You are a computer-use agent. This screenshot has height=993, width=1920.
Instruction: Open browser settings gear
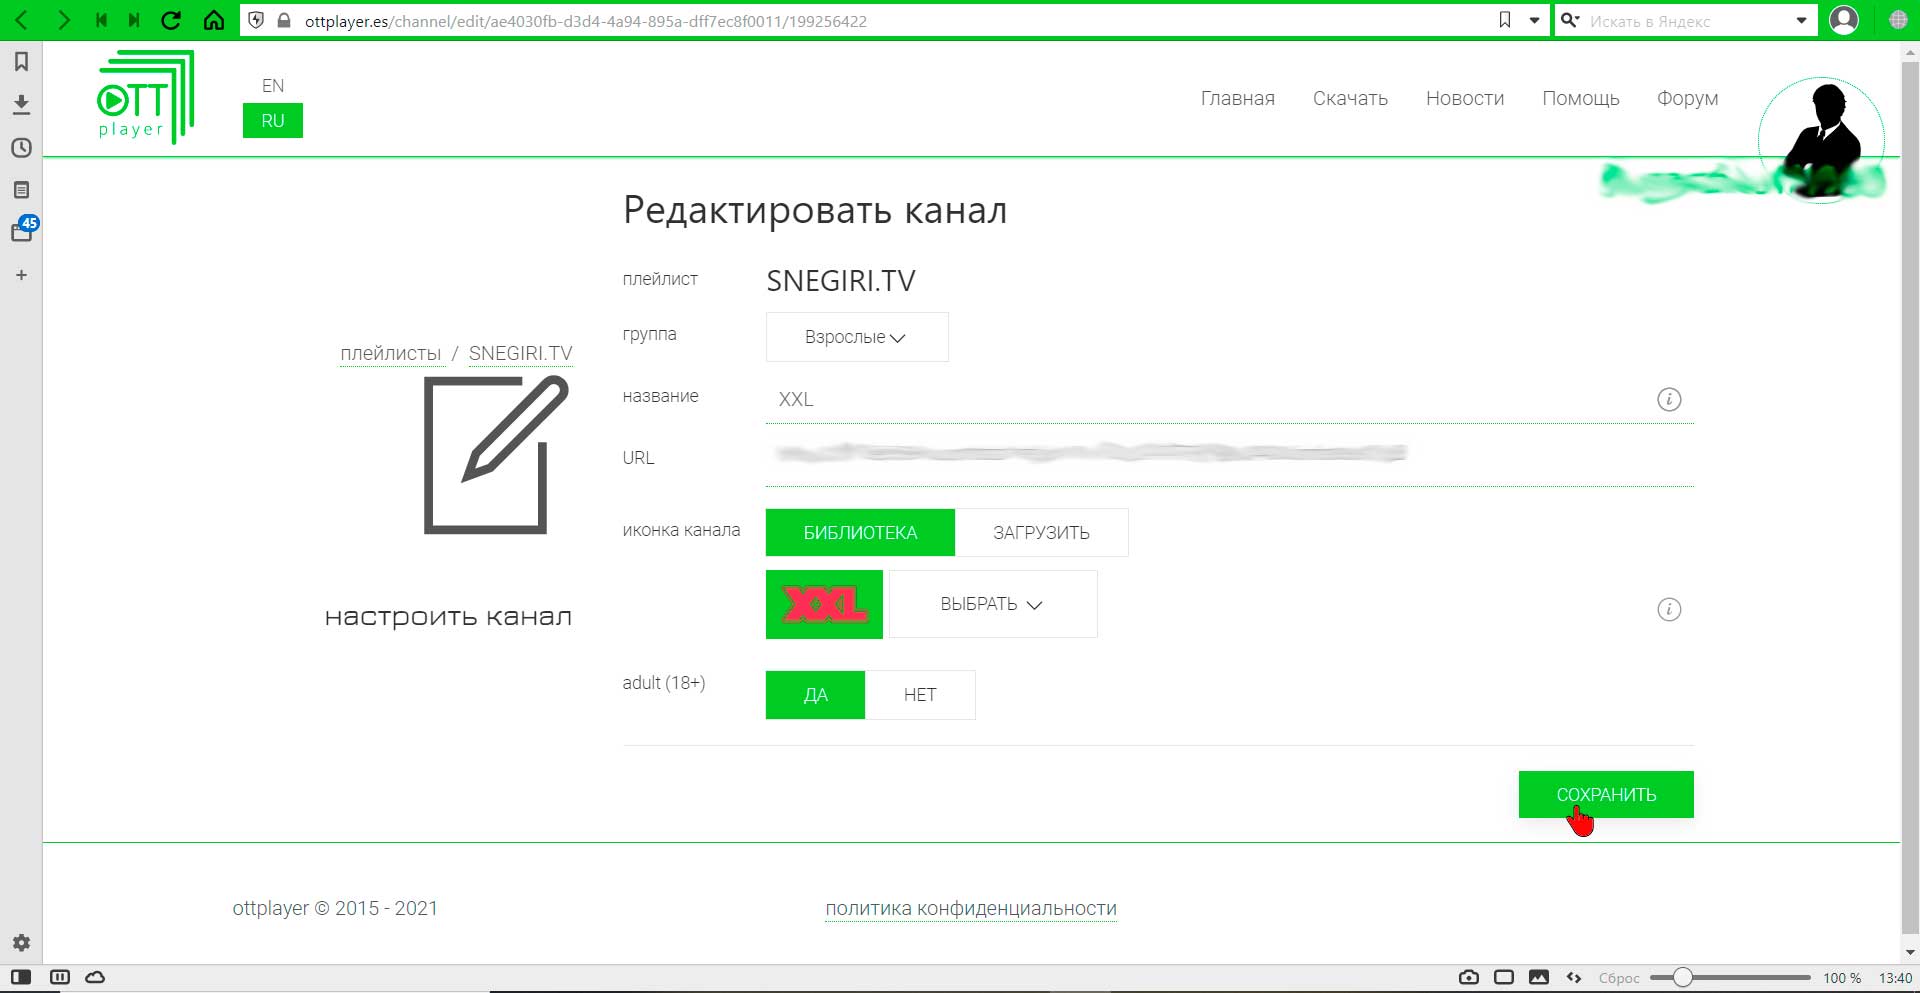21,942
